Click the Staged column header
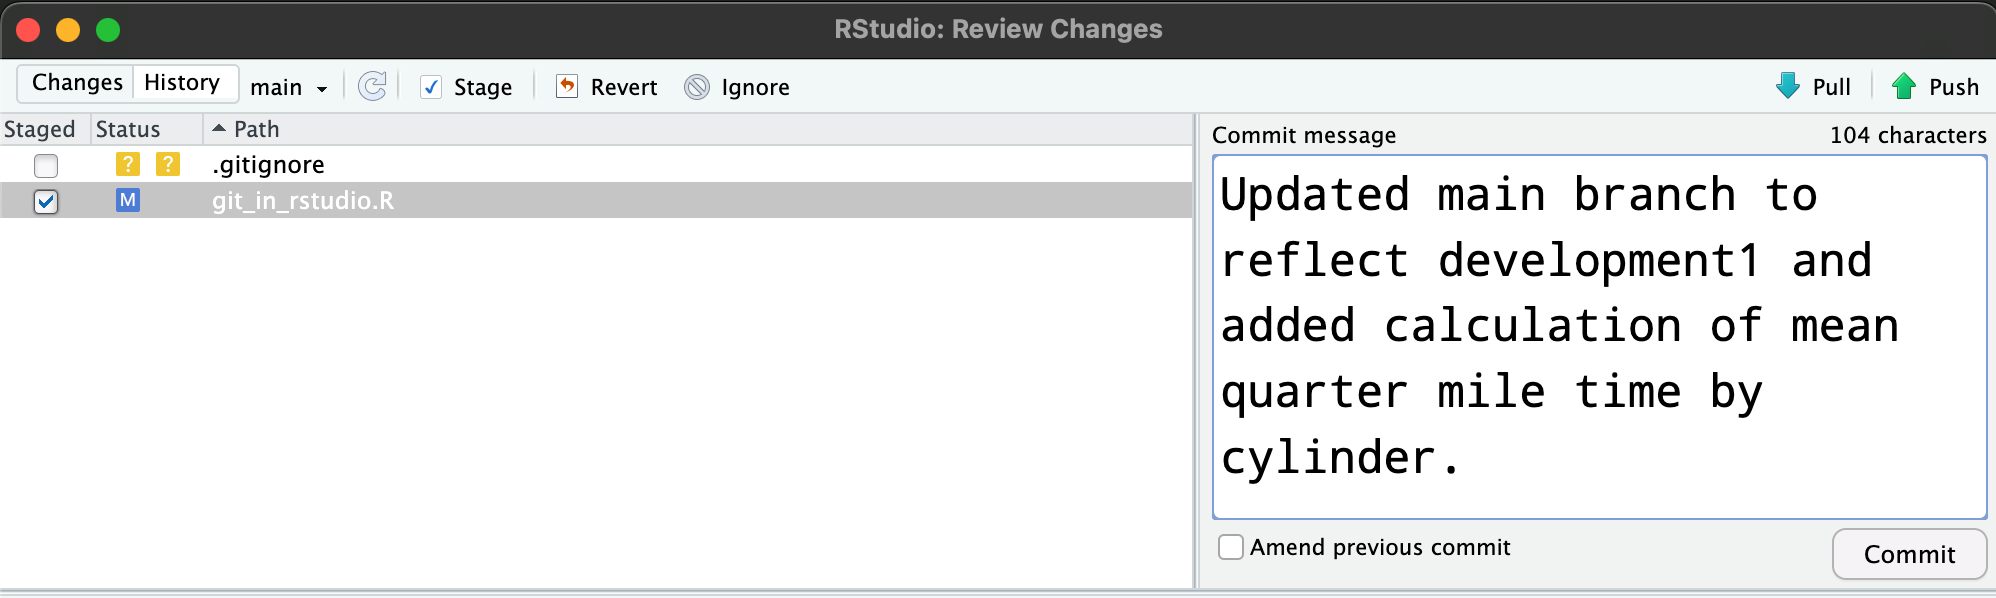The image size is (1996, 598). pos(40,129)
